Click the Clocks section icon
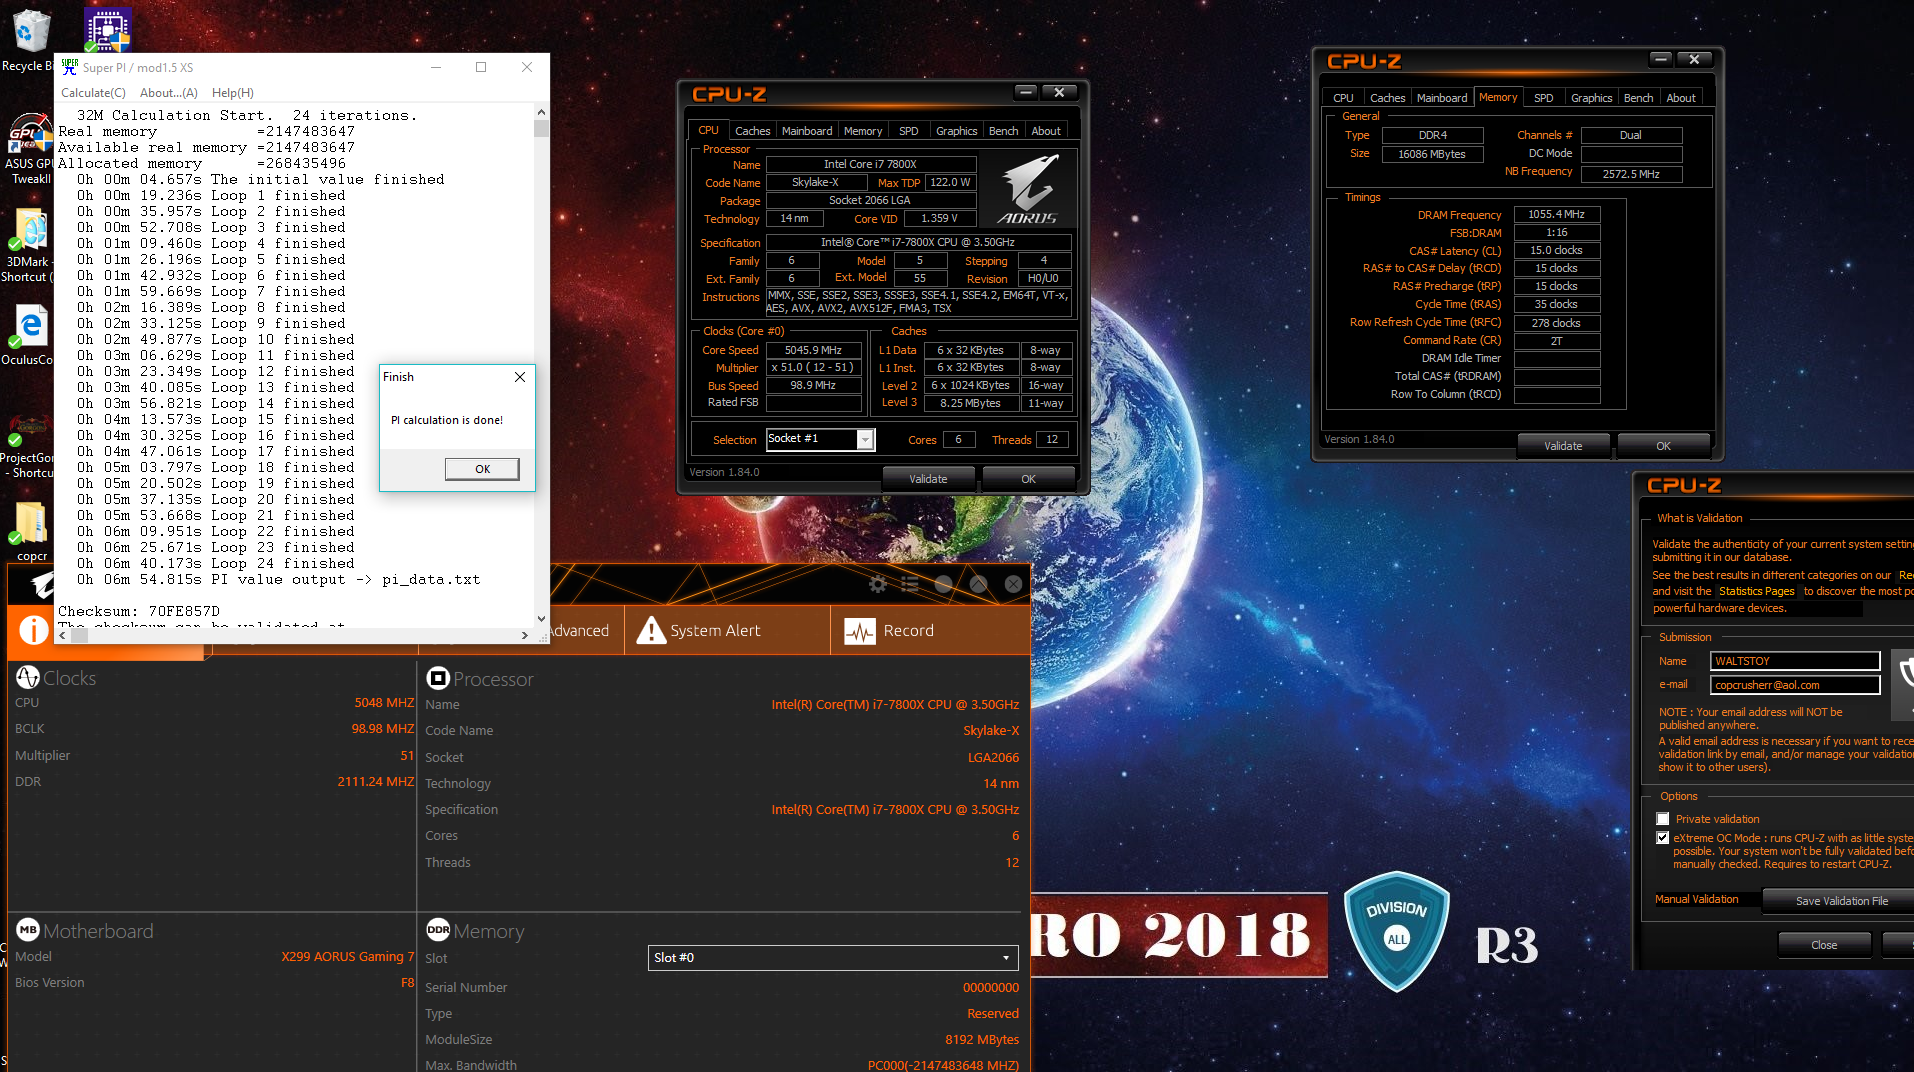The height and width of the screenshot is (1072, 1914). [x=28, y=677]
